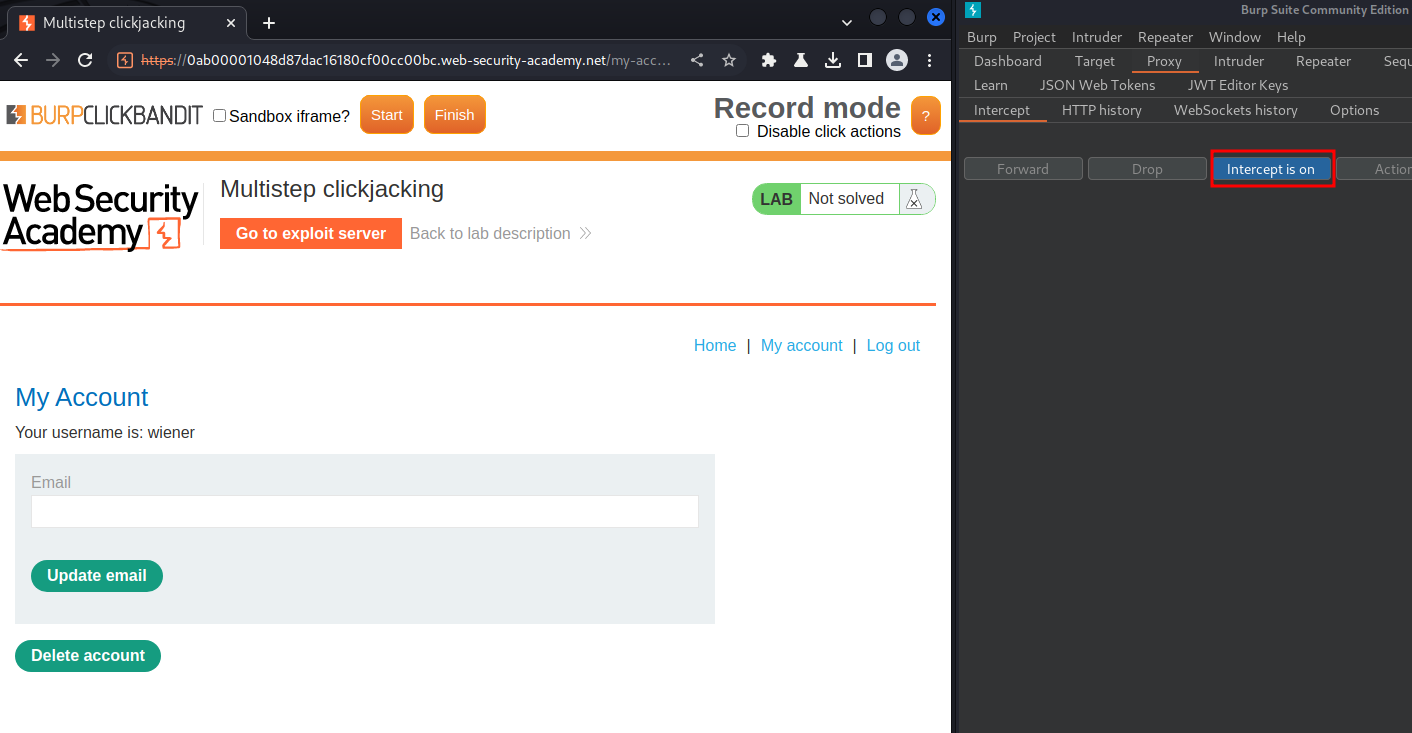Click the flask labs icon in Chrome toolbar
Image resolution: width=1412 pixels, height=733 pixels.
tap(801, 60)
